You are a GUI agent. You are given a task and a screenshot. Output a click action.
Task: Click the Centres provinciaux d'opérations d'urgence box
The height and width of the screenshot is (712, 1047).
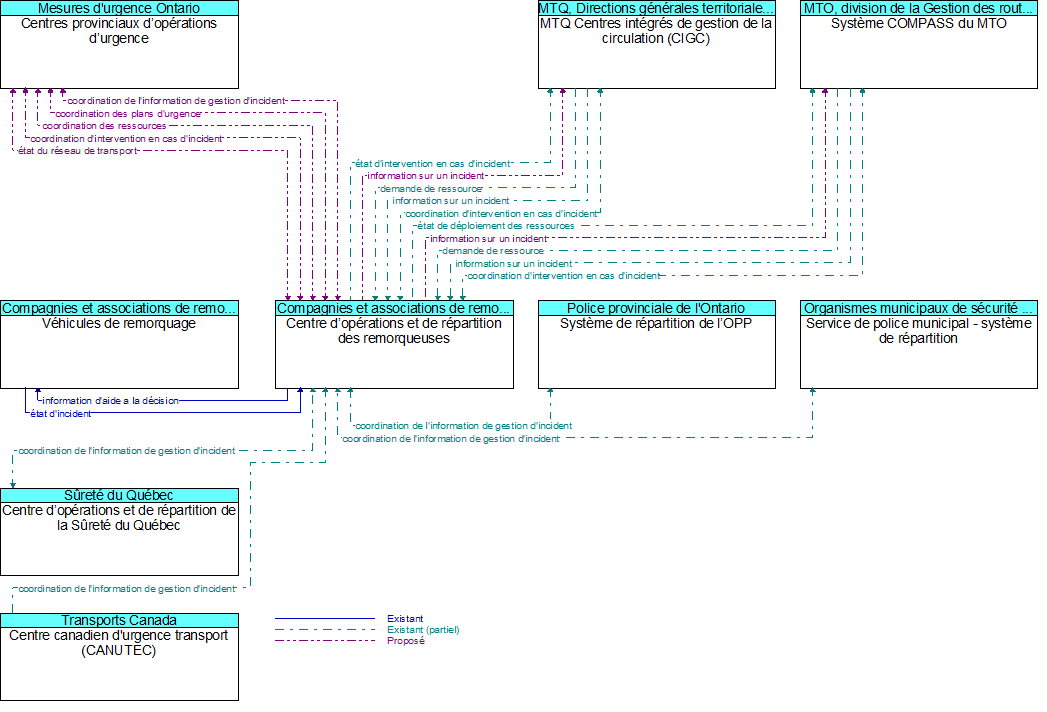click(x=119, y=52)
